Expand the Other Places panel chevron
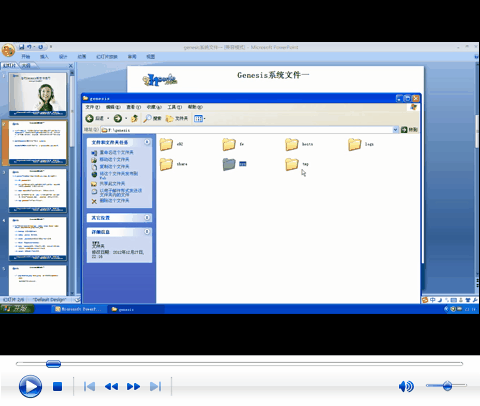This screenshot has height=406, width=480. pos(147,218)
